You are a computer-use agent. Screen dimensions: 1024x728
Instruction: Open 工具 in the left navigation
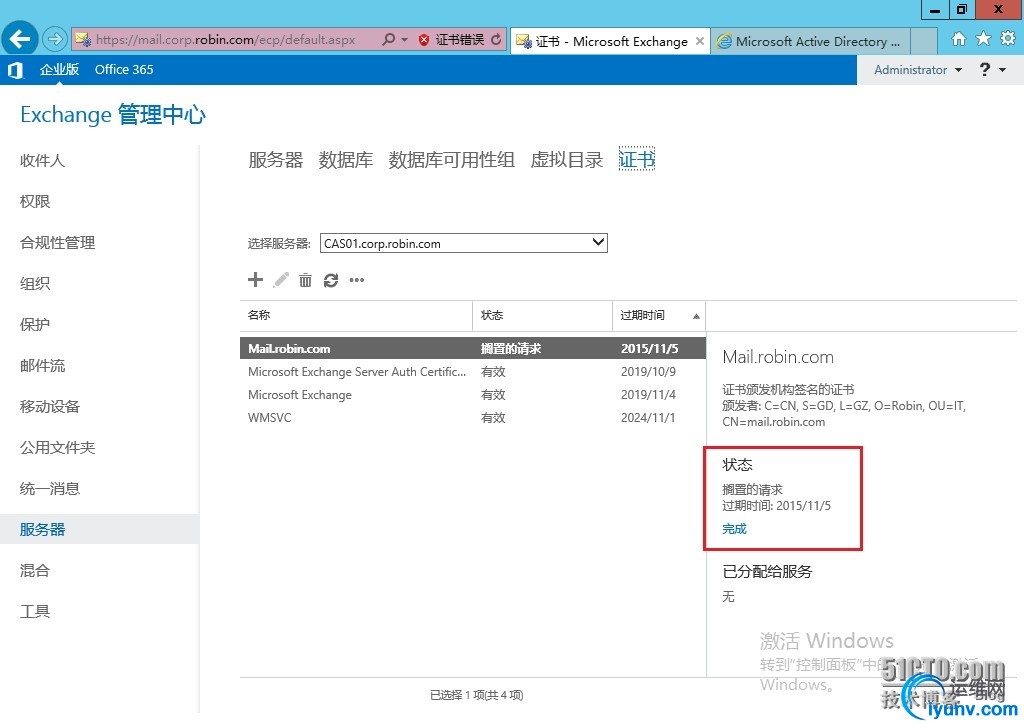tap(35, 612)
